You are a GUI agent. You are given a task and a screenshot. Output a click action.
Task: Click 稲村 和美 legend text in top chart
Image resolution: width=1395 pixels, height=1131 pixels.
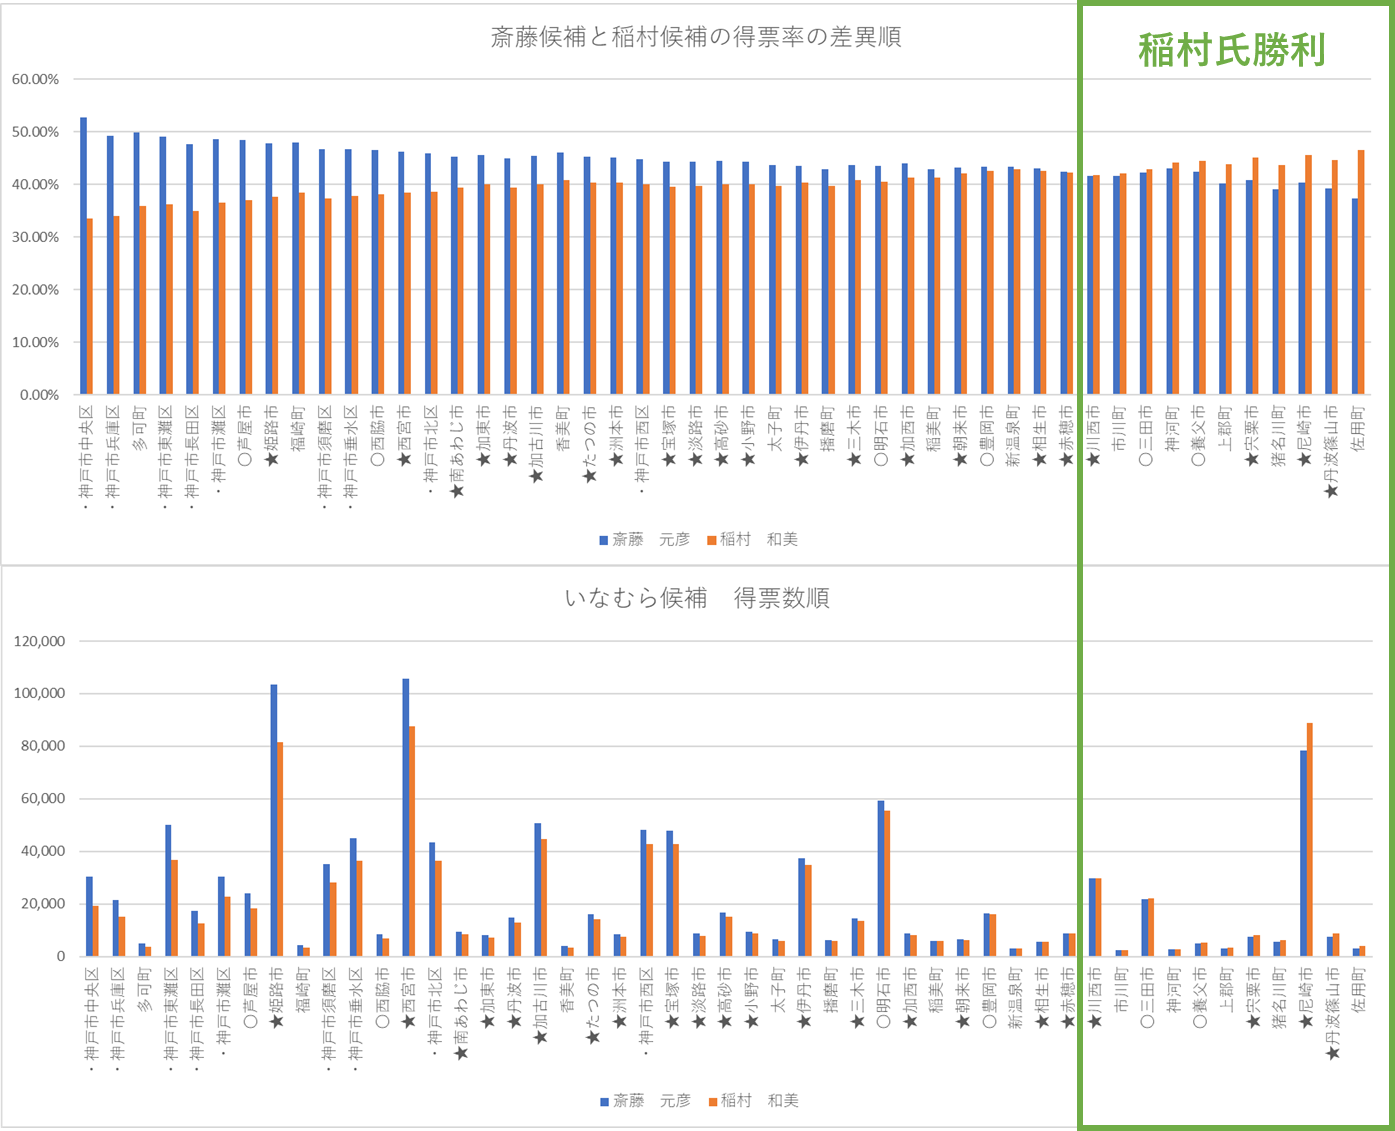(759, 540)
